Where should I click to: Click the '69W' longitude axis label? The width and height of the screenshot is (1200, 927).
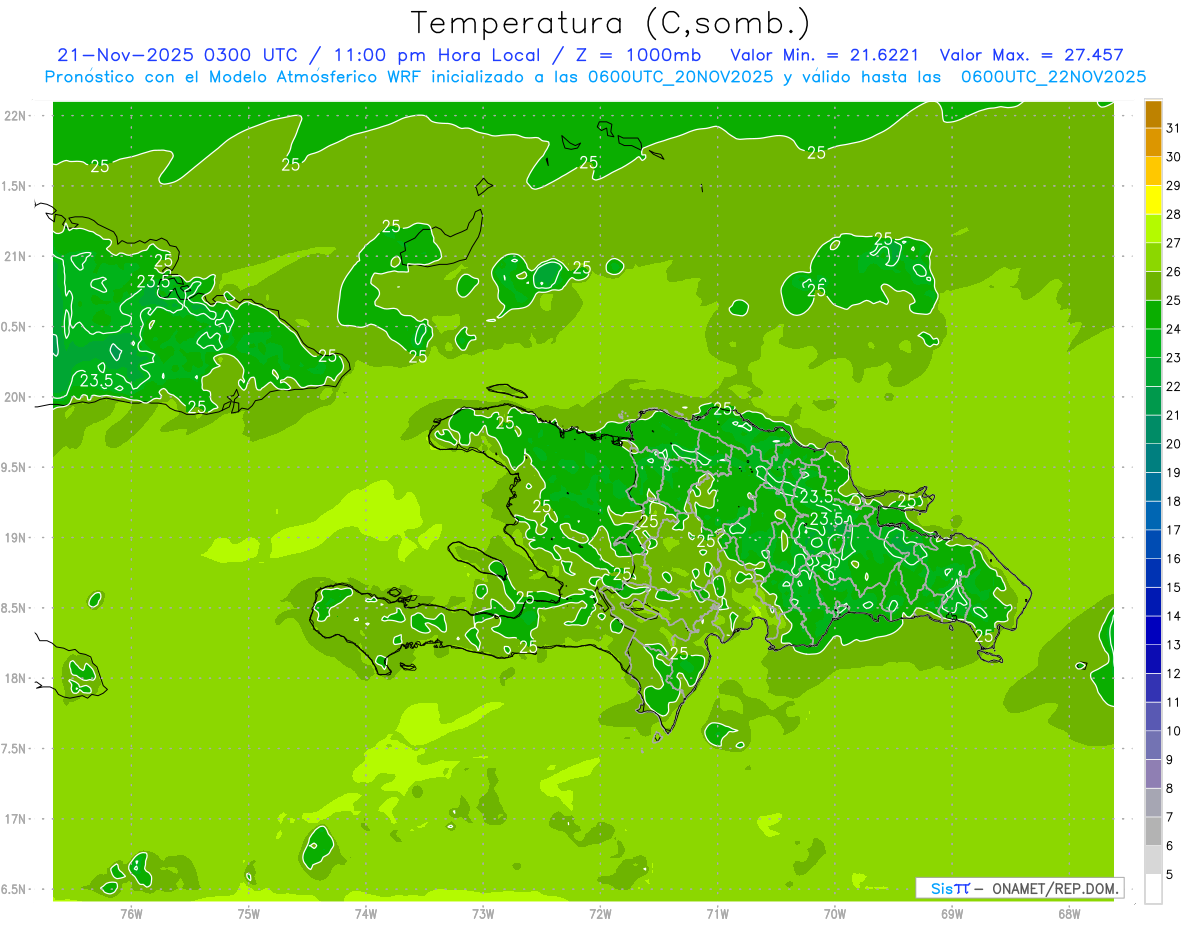pos(952,913)
